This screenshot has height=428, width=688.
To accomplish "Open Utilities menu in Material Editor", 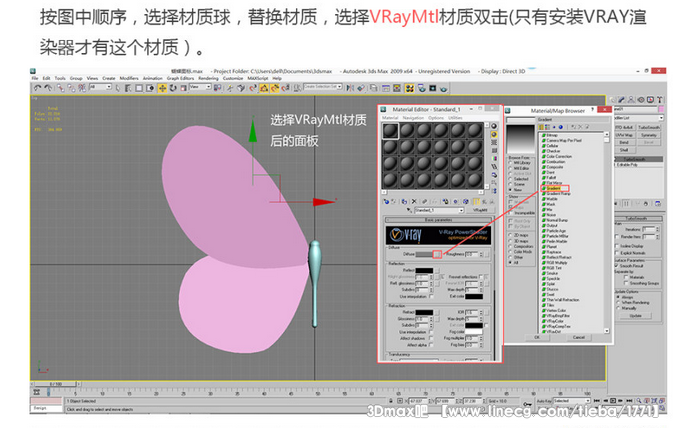I will (x=455, y=118).
